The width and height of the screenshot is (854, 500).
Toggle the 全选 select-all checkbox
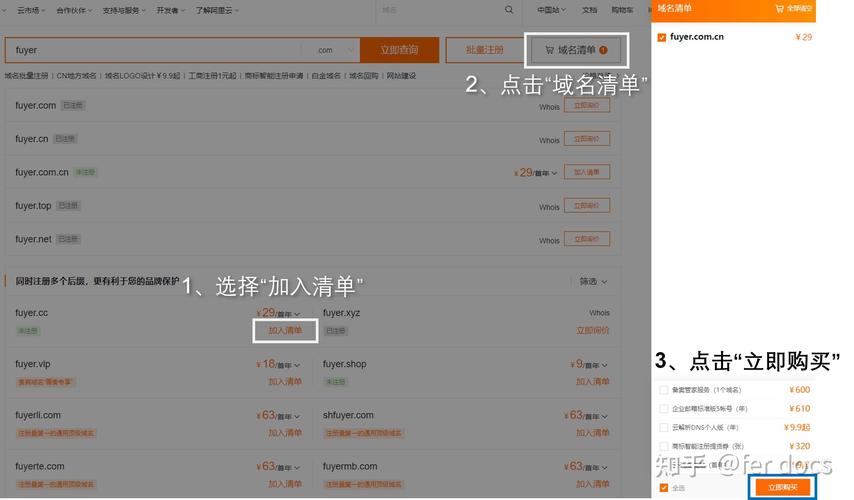[x=663, y=487]
